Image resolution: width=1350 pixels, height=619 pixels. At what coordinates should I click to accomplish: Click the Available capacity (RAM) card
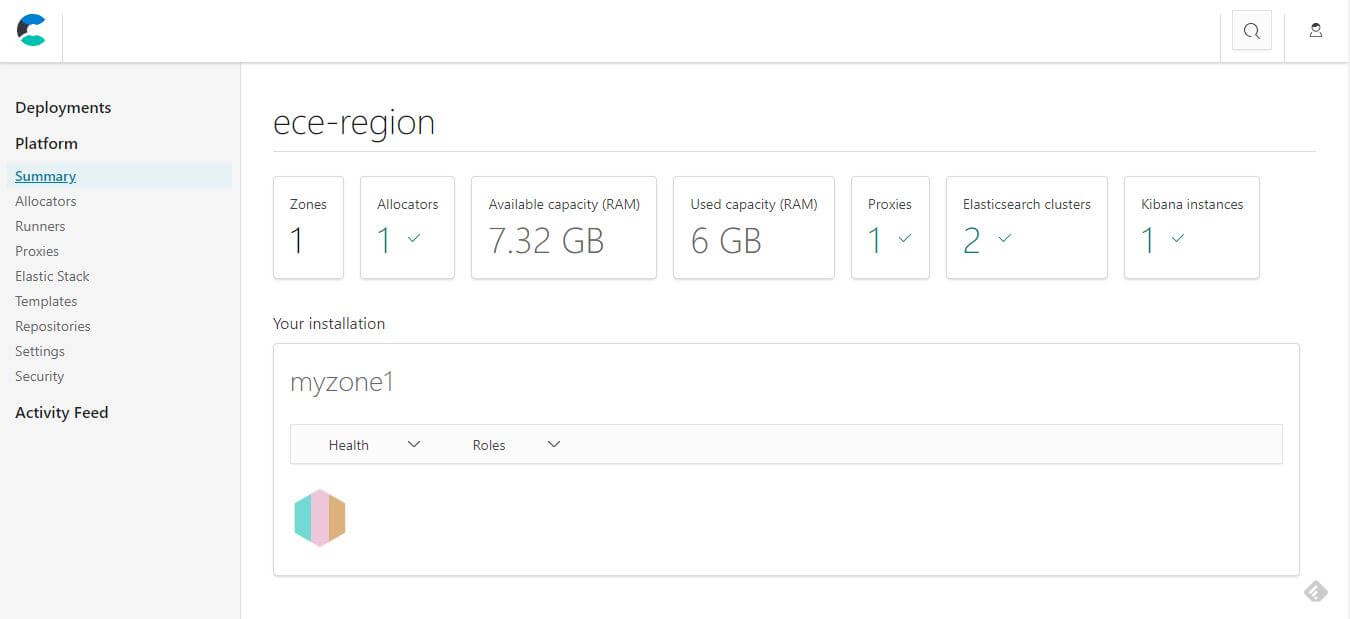[564, 227]
